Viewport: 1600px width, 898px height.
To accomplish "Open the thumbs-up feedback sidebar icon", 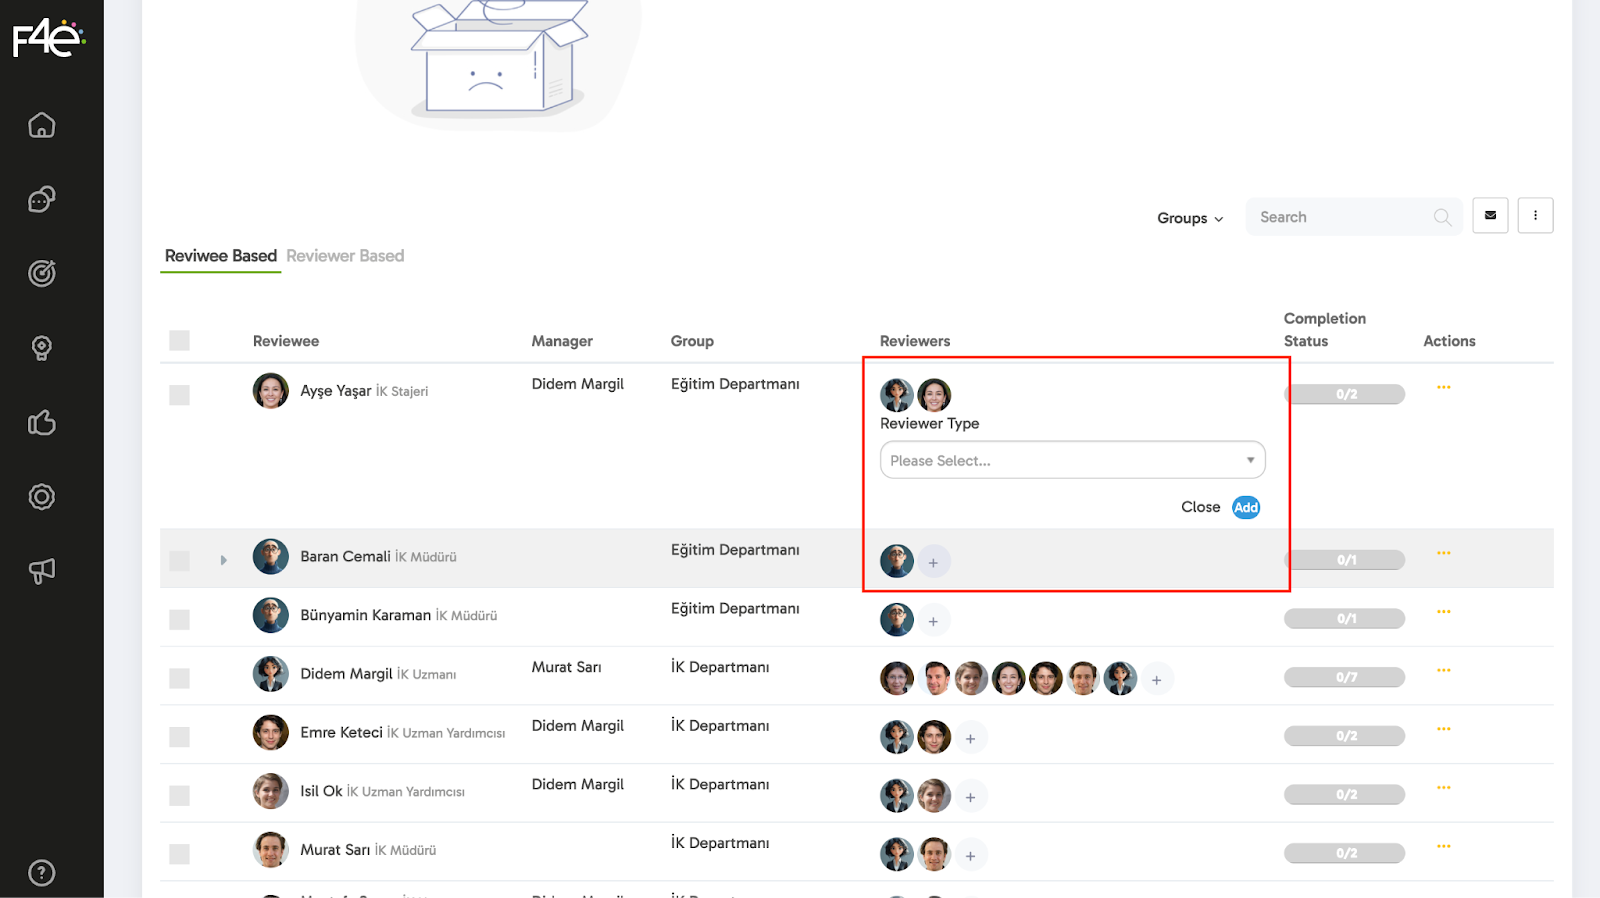I will 42,423.
